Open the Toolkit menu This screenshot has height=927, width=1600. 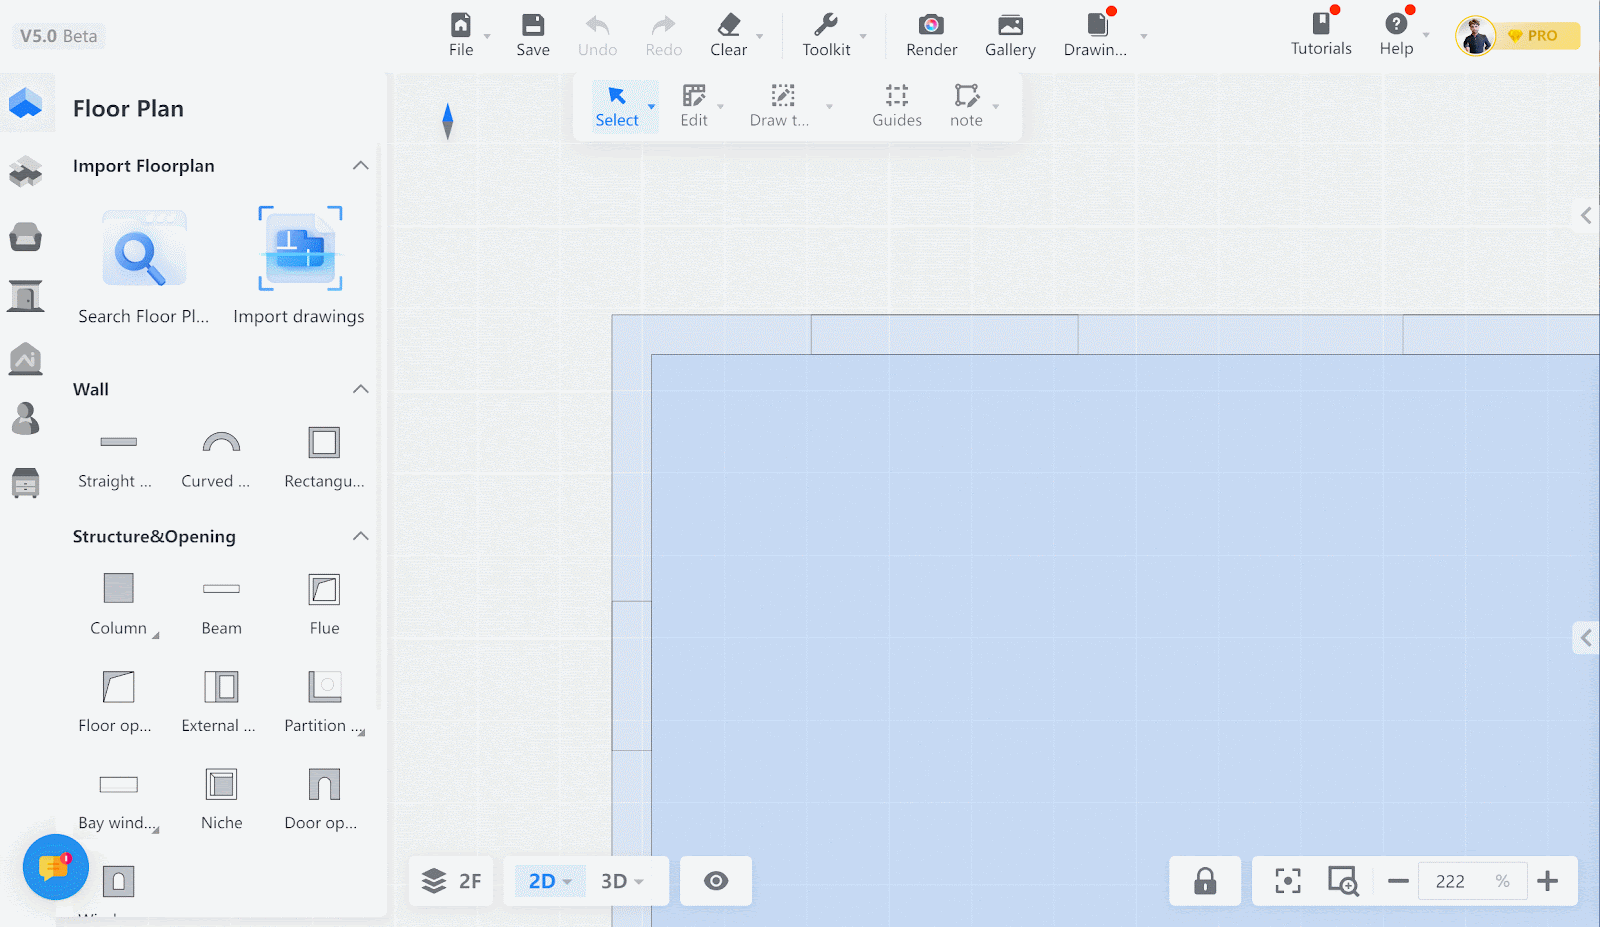[826, 35]
